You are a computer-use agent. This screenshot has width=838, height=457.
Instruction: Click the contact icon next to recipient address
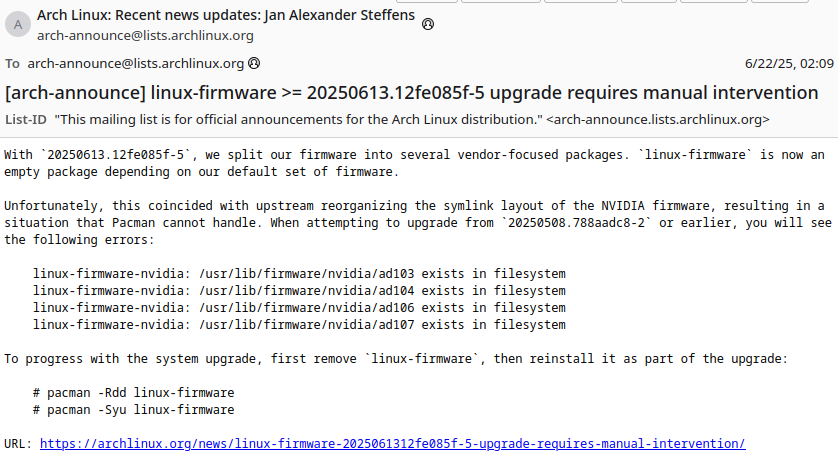(254, 63)
